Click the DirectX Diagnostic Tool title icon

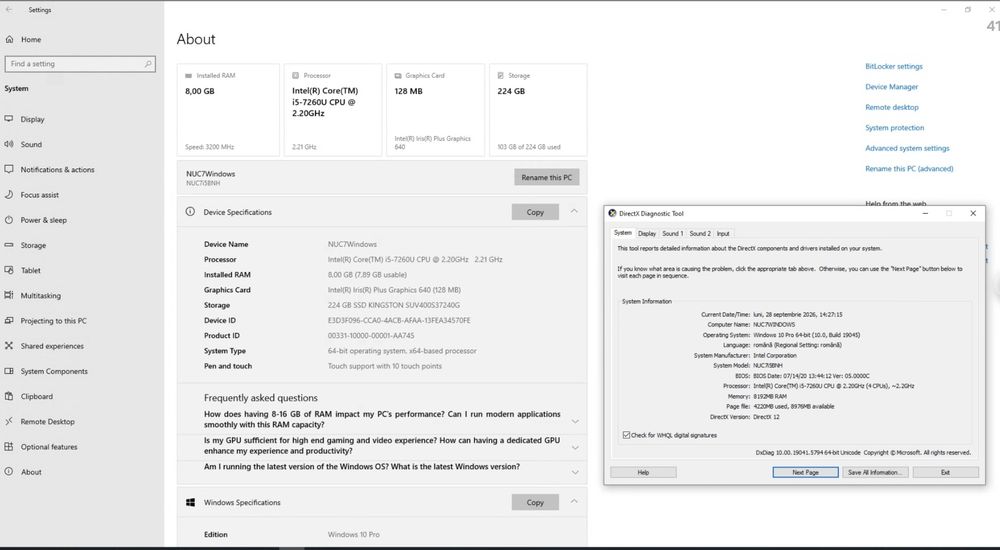(612, 213)
